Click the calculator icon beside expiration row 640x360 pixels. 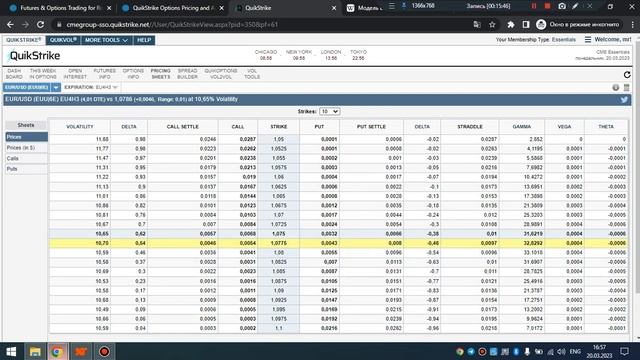coord(627,87)
